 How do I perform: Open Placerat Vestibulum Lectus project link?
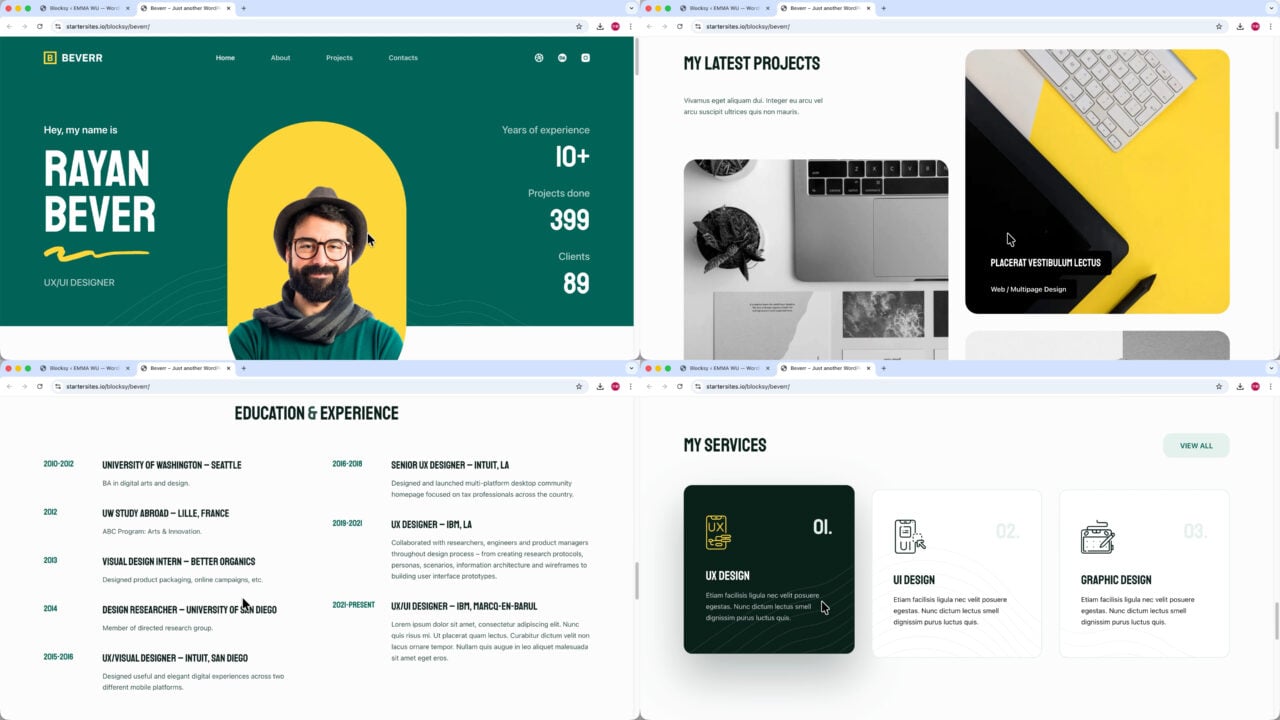[1045, 263]
